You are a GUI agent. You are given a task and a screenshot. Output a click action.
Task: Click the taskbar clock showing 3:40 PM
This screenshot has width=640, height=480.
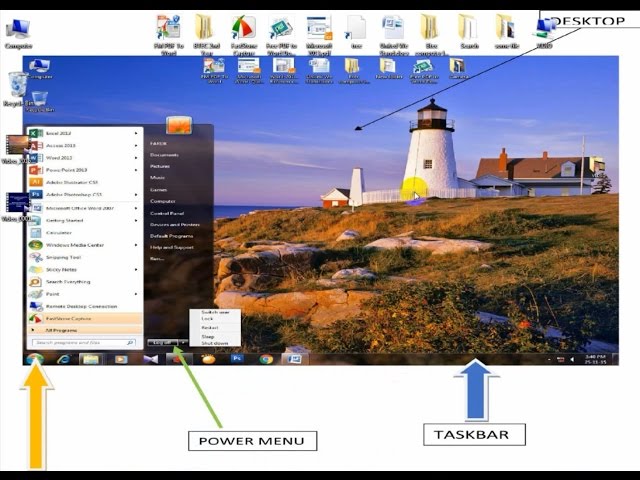[x=596, y=359]
